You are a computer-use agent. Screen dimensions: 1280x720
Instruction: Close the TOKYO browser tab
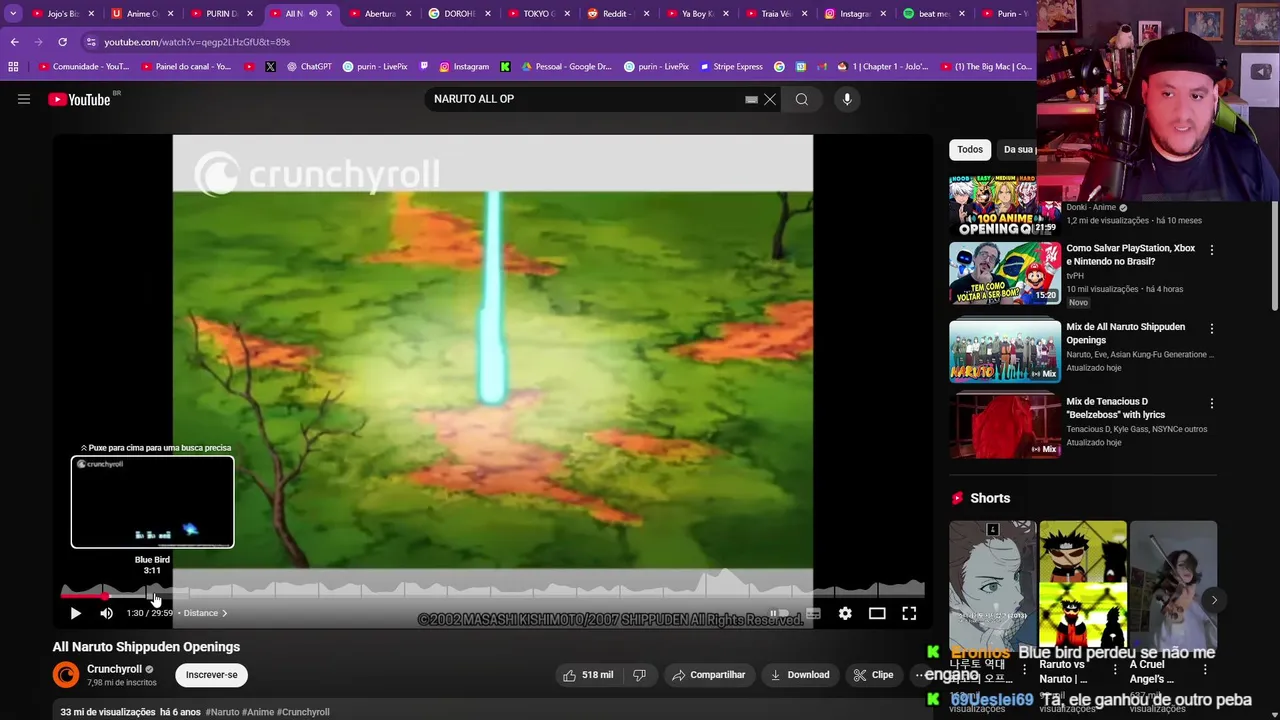pyautogui.click(x=567, y=14)
